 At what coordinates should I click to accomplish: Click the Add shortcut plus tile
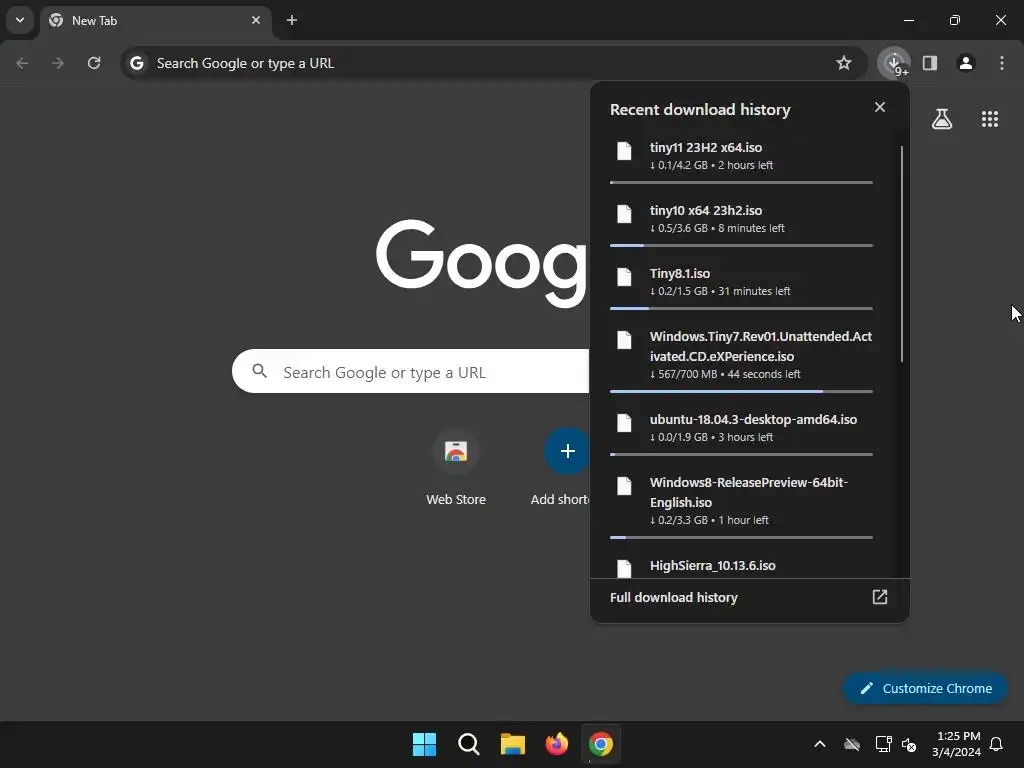567,451
